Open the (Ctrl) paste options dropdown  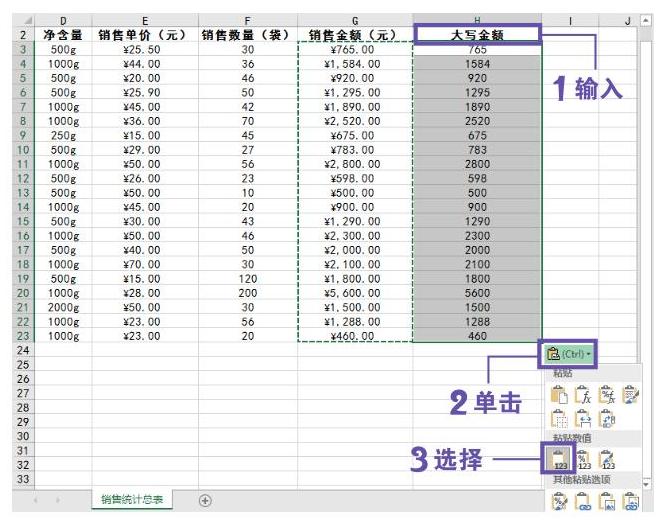pos(568,354)
